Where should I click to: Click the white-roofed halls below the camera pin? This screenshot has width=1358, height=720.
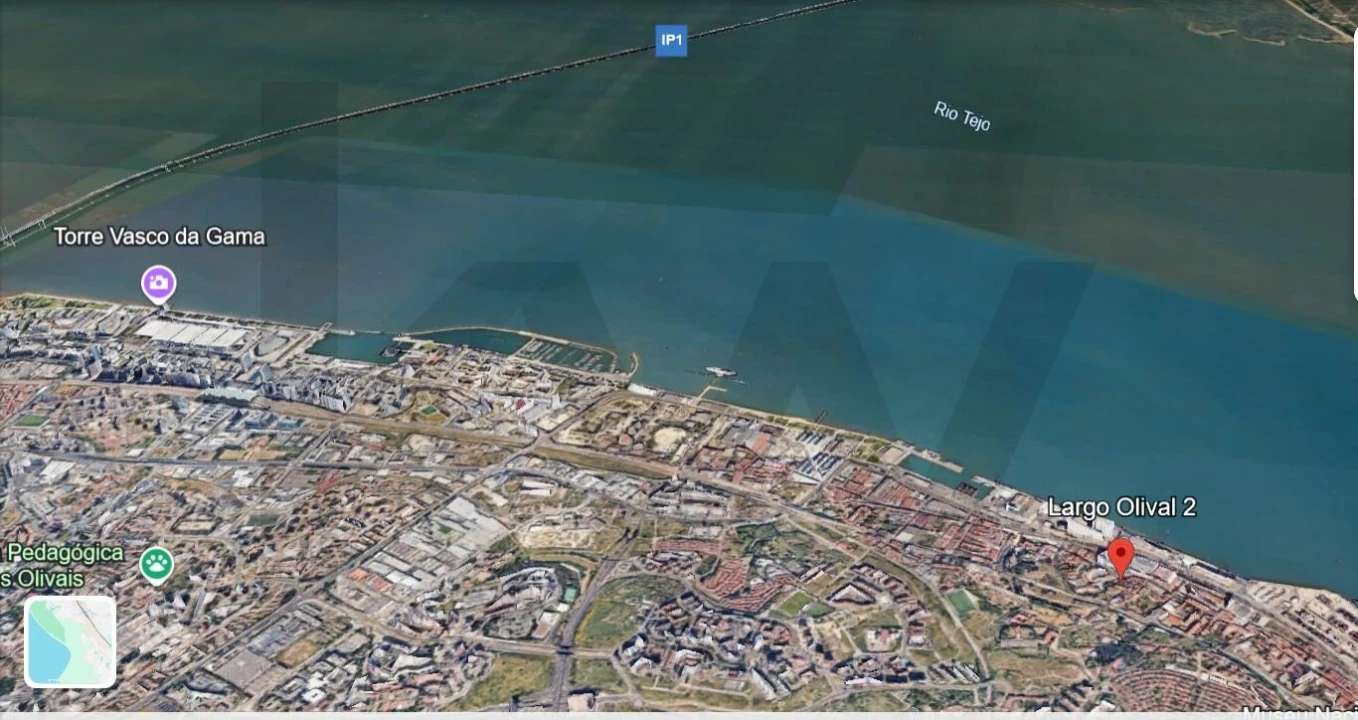192,334
